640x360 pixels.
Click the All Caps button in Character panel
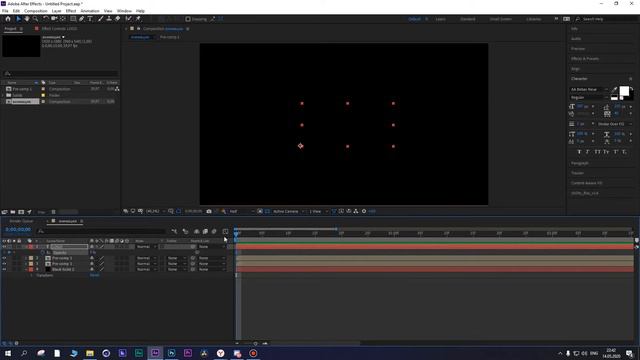(x=597, y=152)
